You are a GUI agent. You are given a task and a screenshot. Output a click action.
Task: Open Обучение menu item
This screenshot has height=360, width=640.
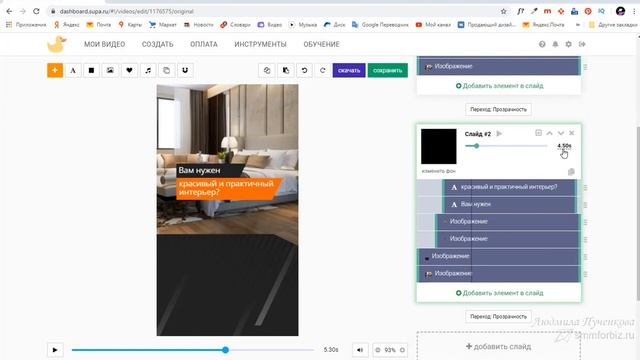[x=321, y=44]
